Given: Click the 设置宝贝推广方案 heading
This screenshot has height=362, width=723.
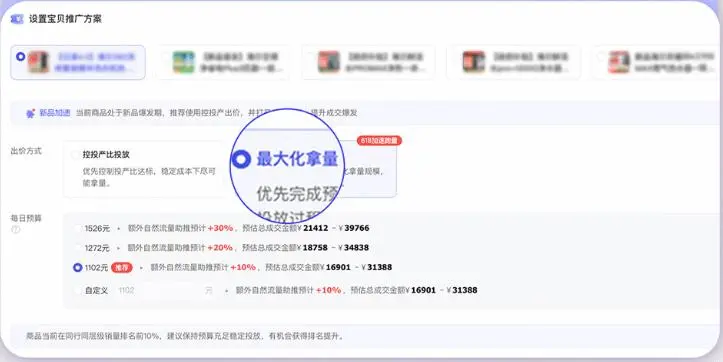Looking at the screenshot, I should pos(65,19).
